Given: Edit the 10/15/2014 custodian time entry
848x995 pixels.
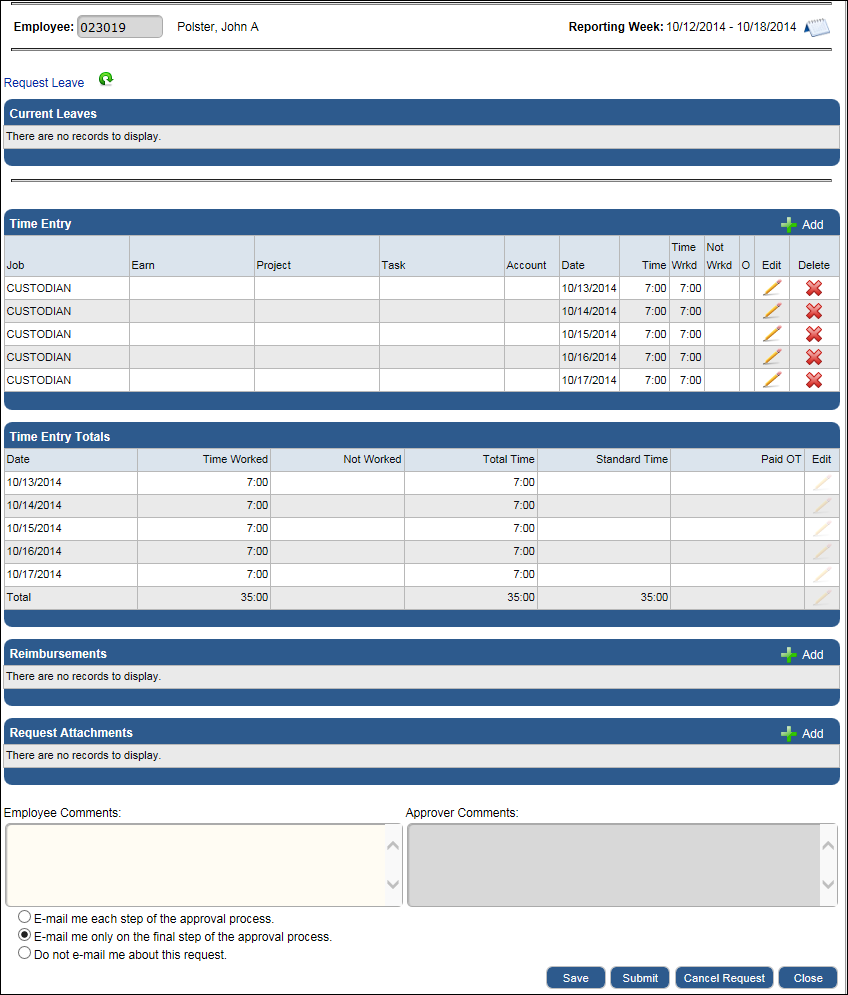Looking at the screenshot, I should tap(771, 334).
